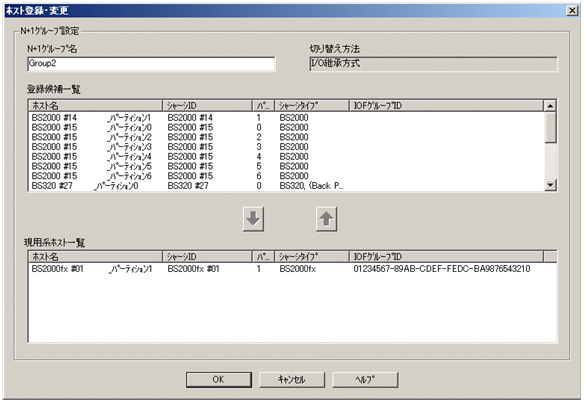Click chassis ID cell BS2000 #14

coord(190,118)
